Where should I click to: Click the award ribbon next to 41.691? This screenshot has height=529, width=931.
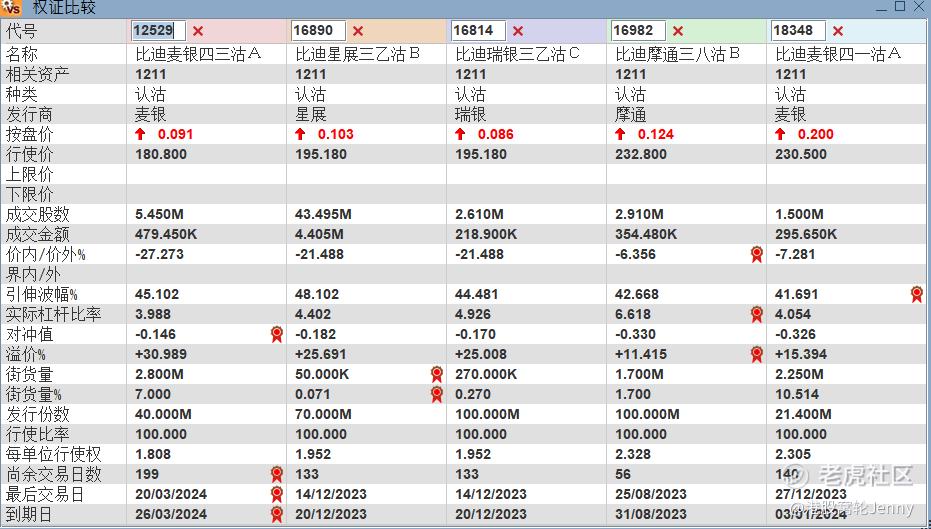coord(917,294)
